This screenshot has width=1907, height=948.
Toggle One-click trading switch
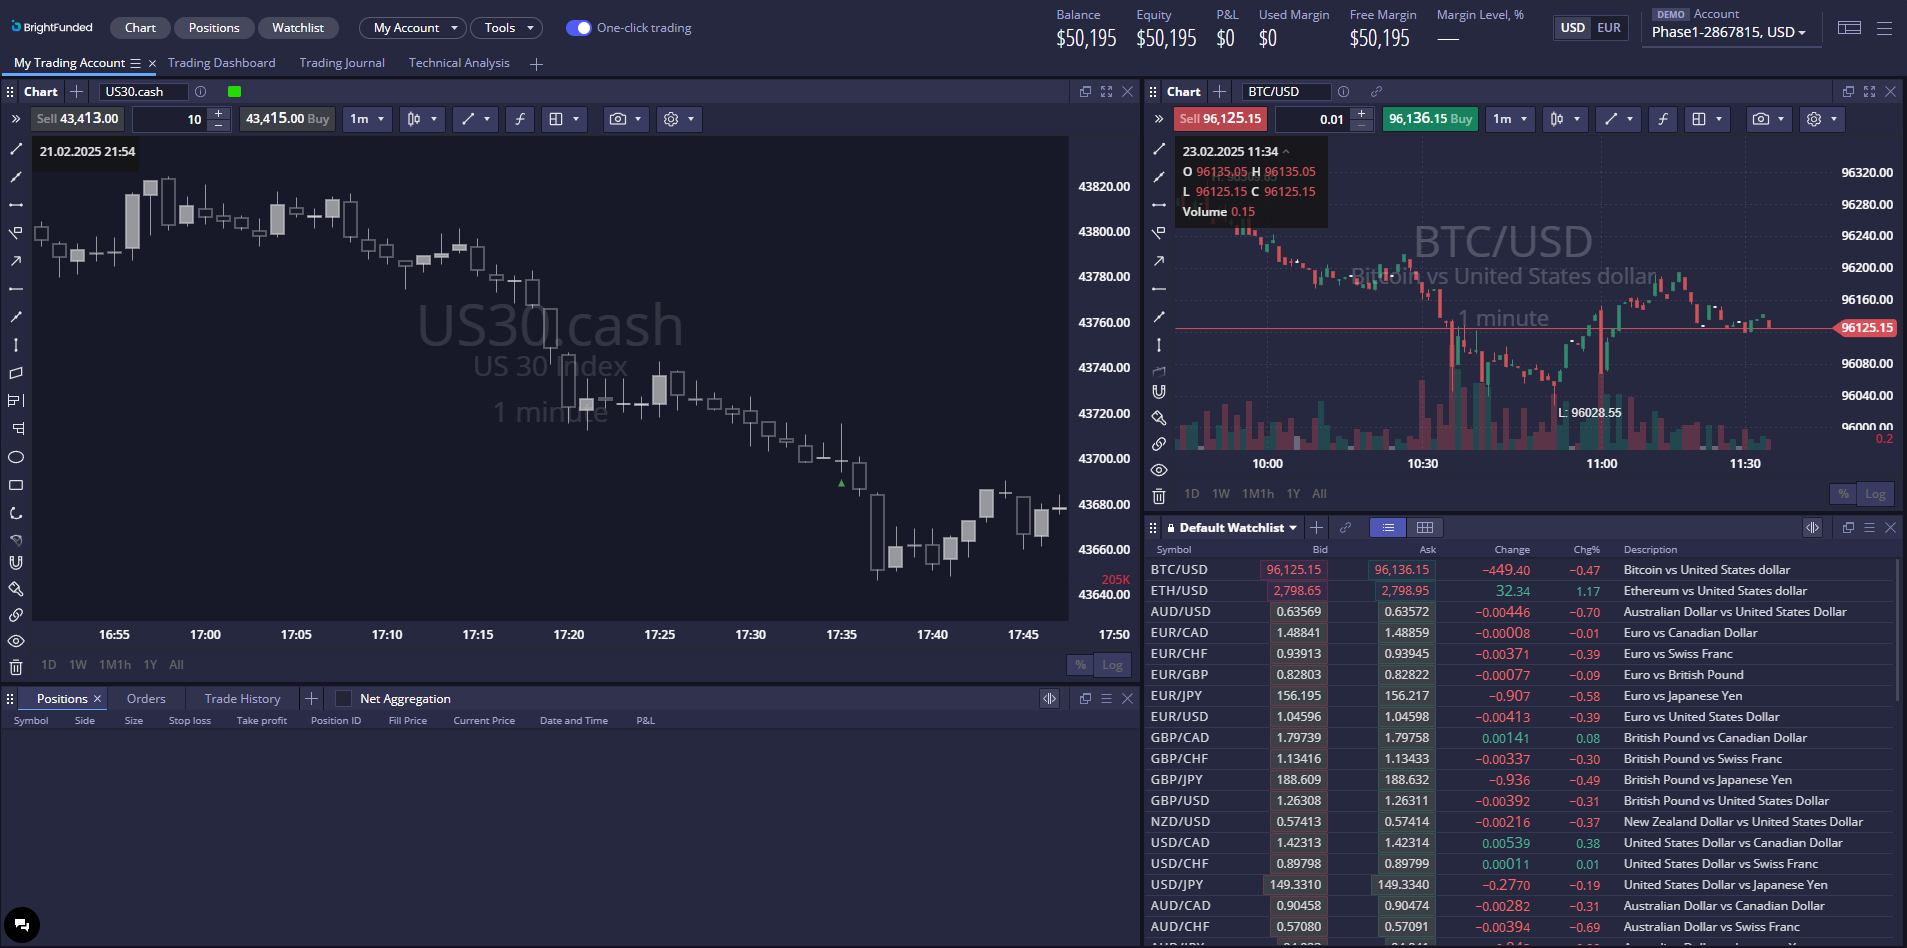point(578,28)
